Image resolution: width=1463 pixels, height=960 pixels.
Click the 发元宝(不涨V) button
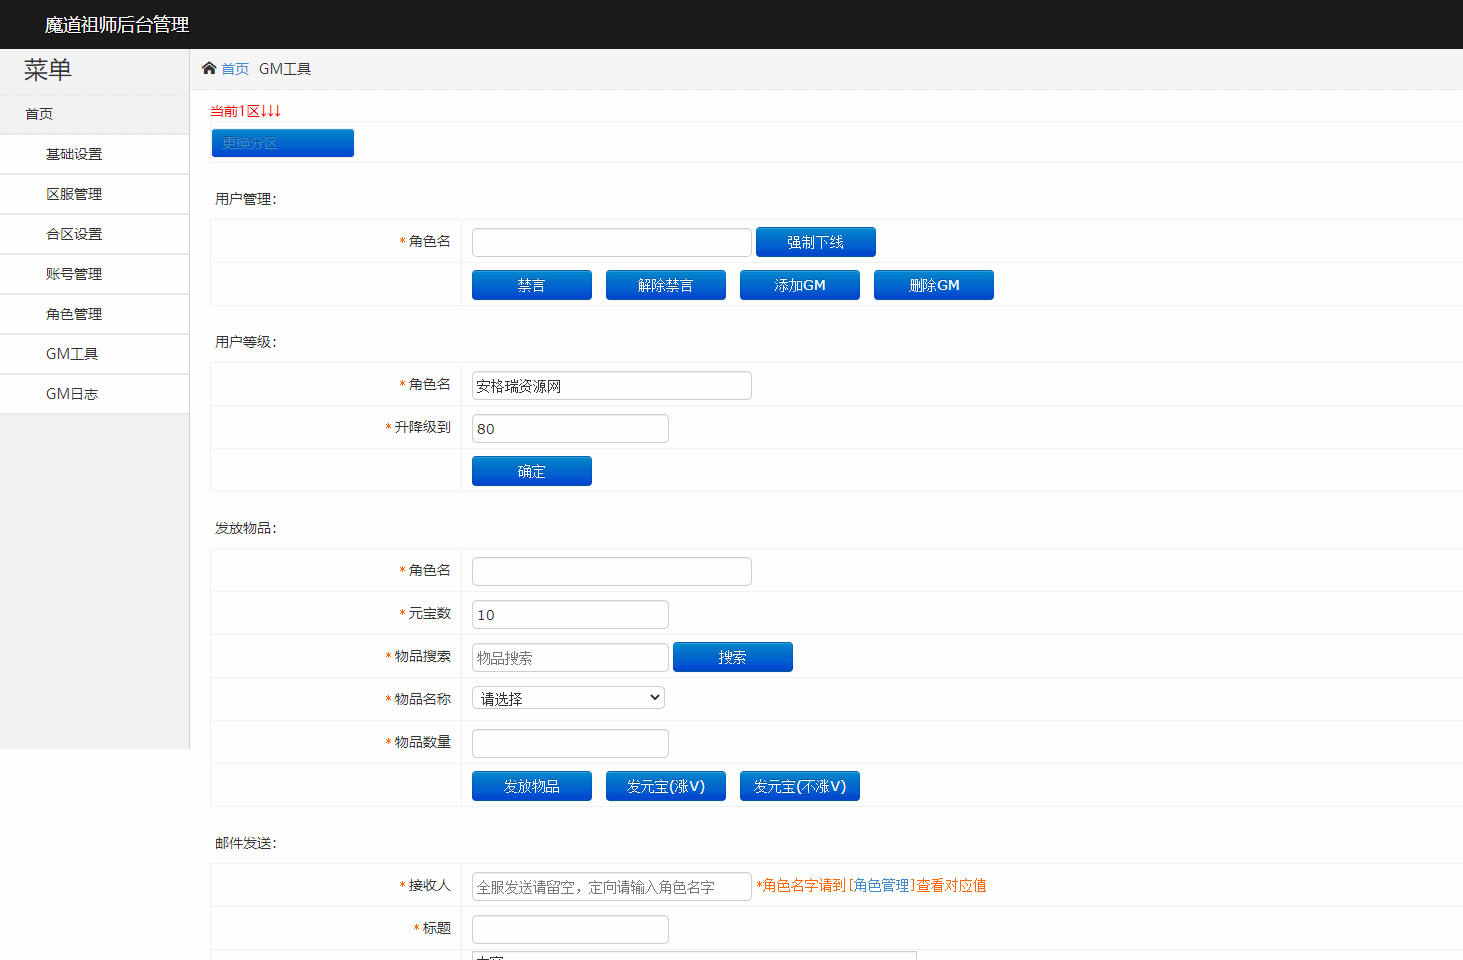click(799, 786)
